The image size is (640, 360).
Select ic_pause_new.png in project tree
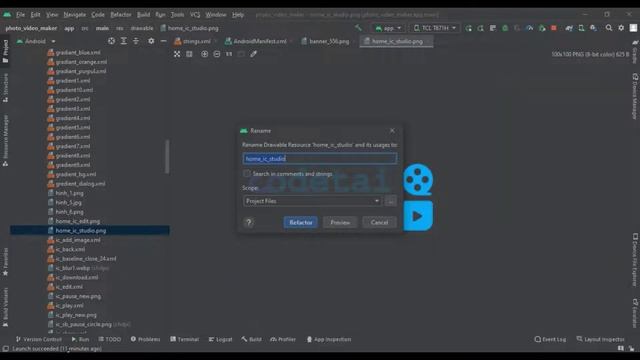[78, 296]
